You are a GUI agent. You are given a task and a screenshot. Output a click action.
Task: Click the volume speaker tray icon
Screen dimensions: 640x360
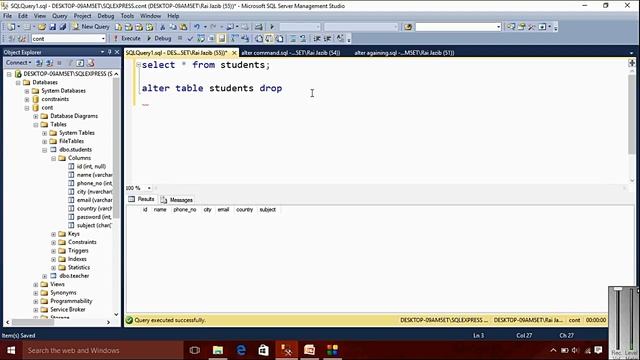pos(576,350)
